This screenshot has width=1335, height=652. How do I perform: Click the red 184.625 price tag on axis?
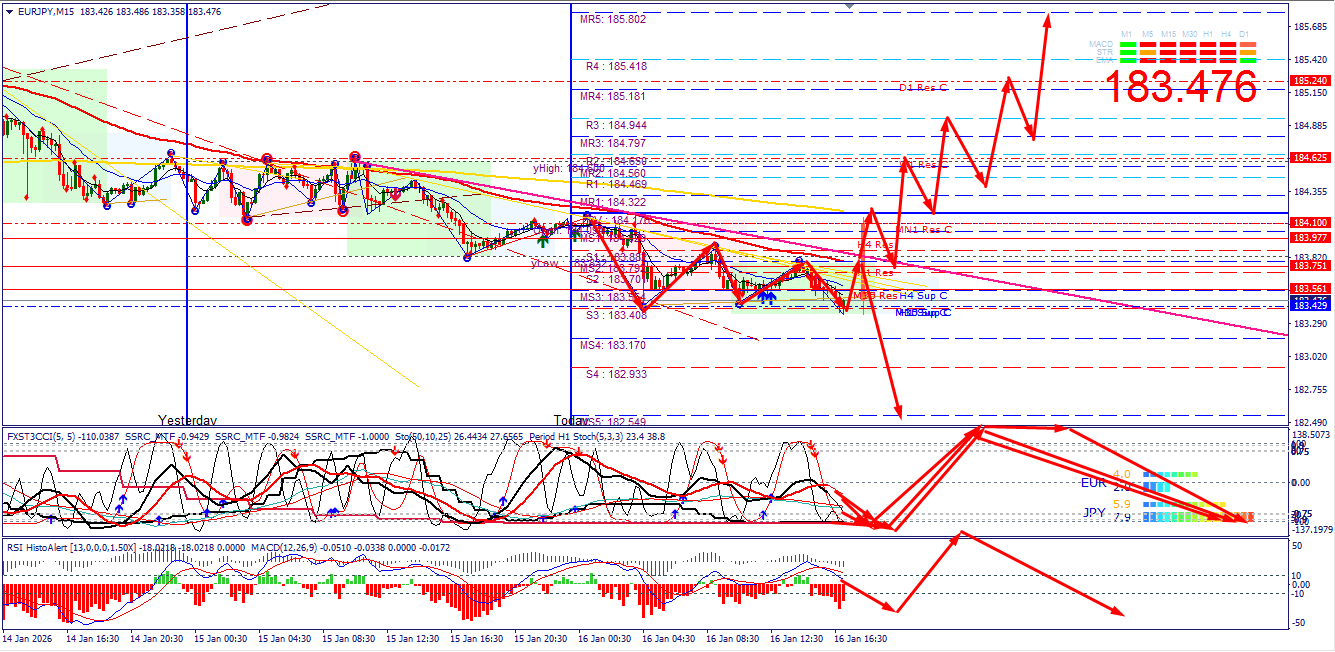1310,158
